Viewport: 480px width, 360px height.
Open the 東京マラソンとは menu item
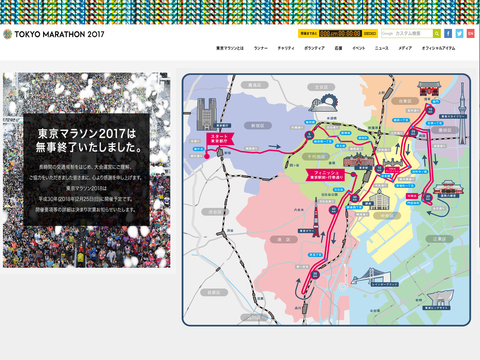230,48
